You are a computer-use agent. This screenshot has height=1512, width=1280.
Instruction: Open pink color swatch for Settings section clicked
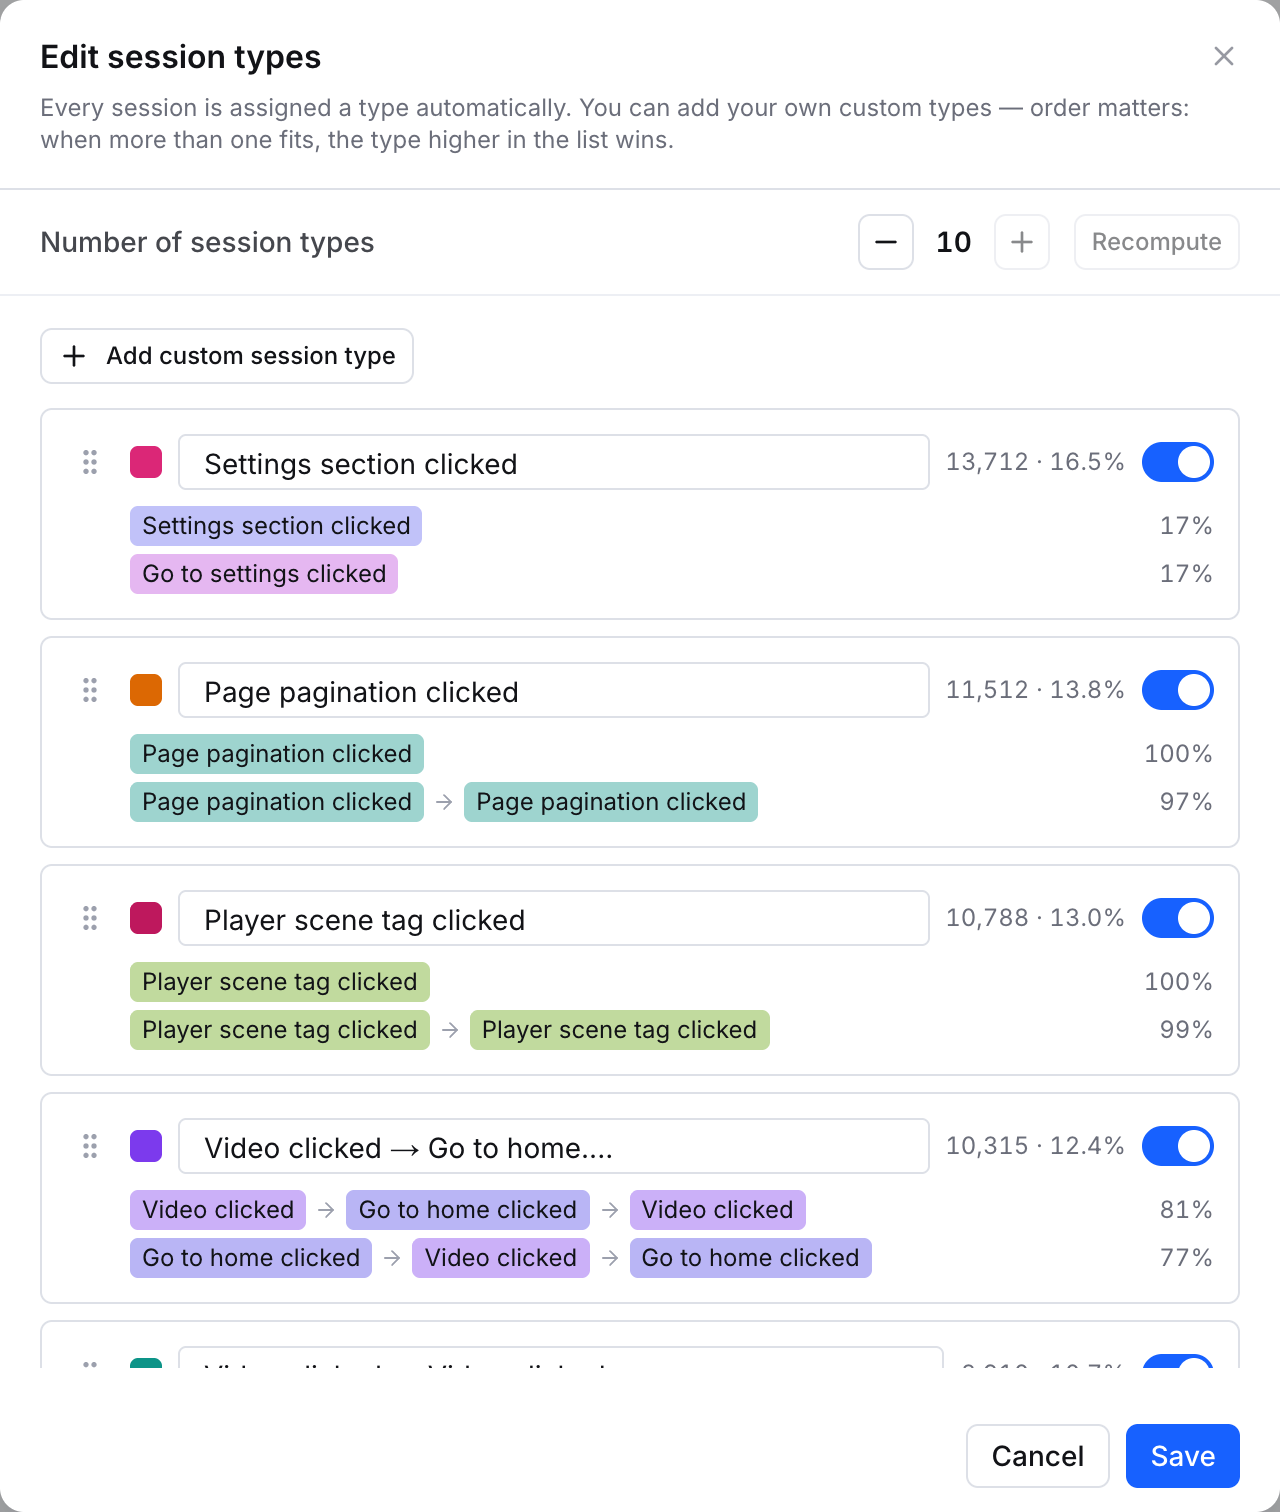(x=146, y=462)
